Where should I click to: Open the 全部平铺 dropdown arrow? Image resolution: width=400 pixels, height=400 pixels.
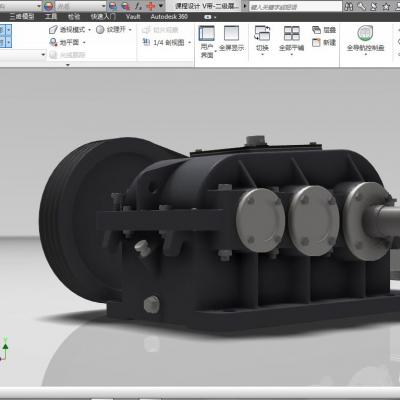pyautogui.click(x=292, y=54)
